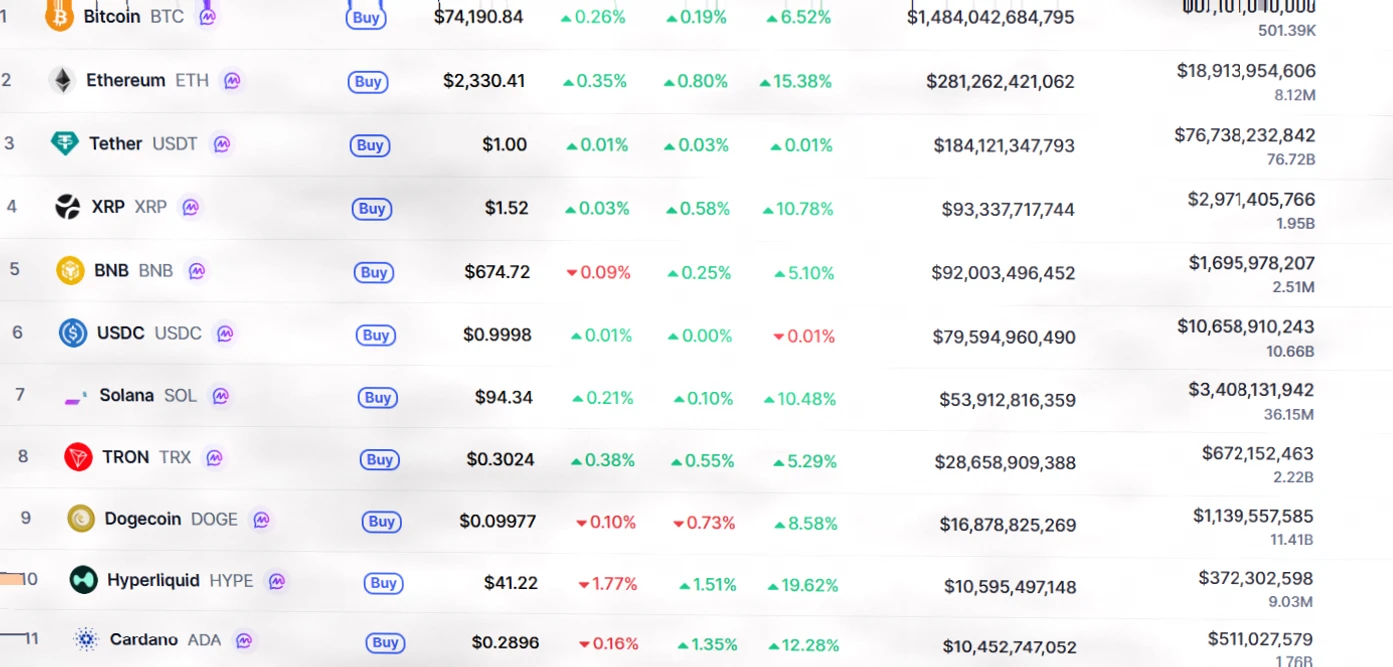Click the XRP coin logo icon

tap(68, 207)
